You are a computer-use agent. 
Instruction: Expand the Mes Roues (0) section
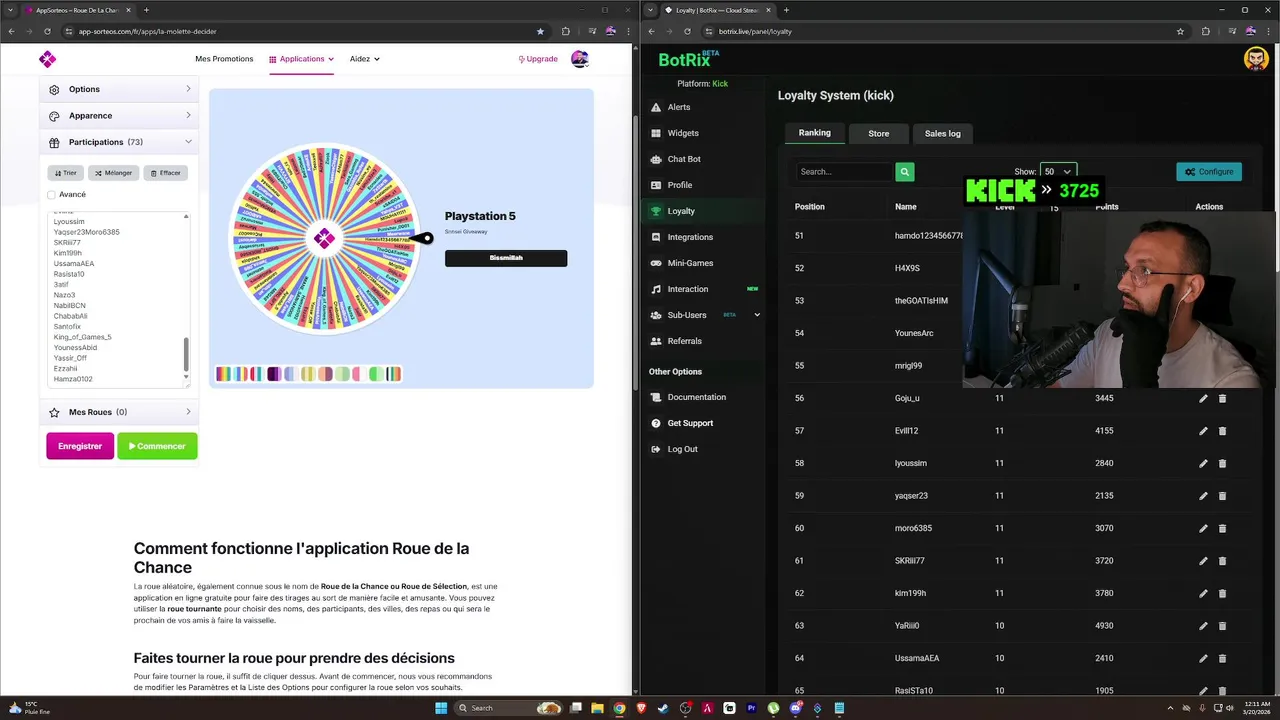pyautogui.click(x=119, y=412)
